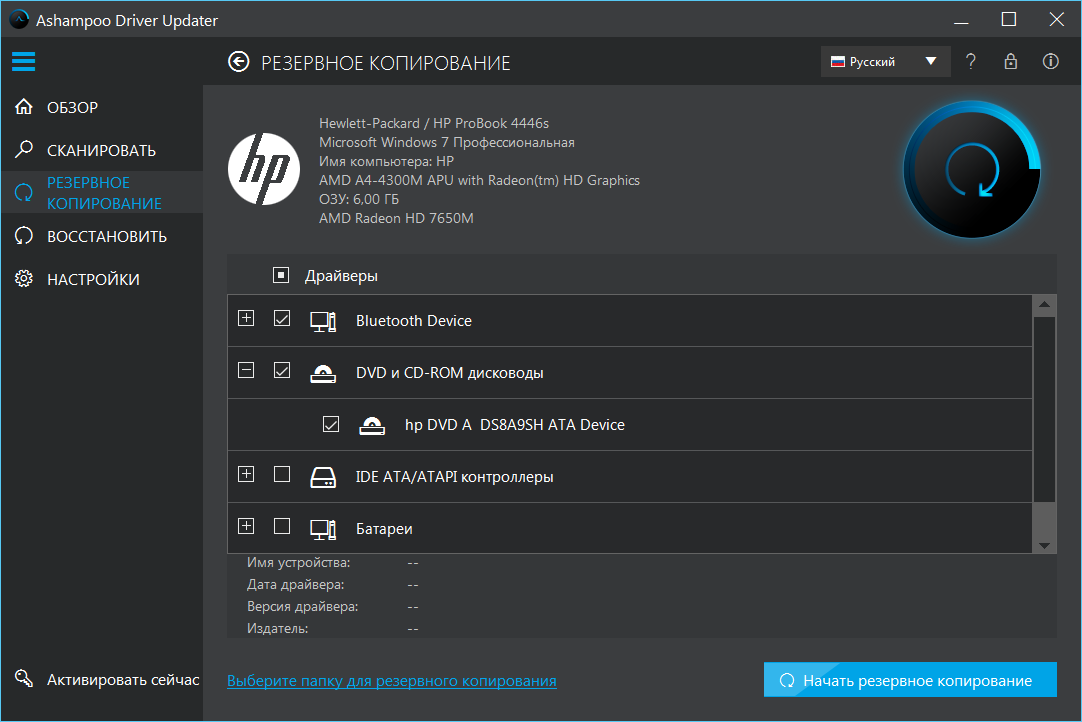Open the Восстановить section

pyautogui.click(x=106, y=237)
